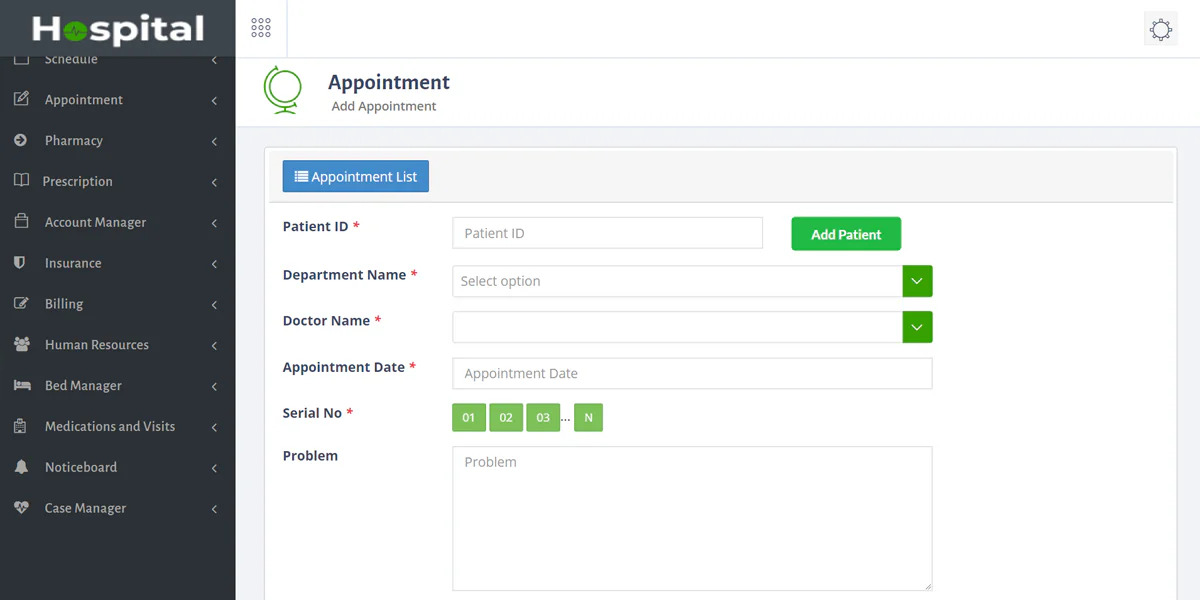
Task: Select serial number 03
Action: 543,418
